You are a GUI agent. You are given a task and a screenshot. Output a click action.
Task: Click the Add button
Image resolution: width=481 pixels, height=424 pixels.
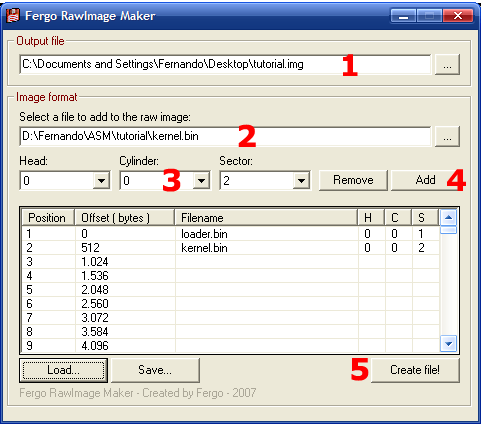pos(425,180)
